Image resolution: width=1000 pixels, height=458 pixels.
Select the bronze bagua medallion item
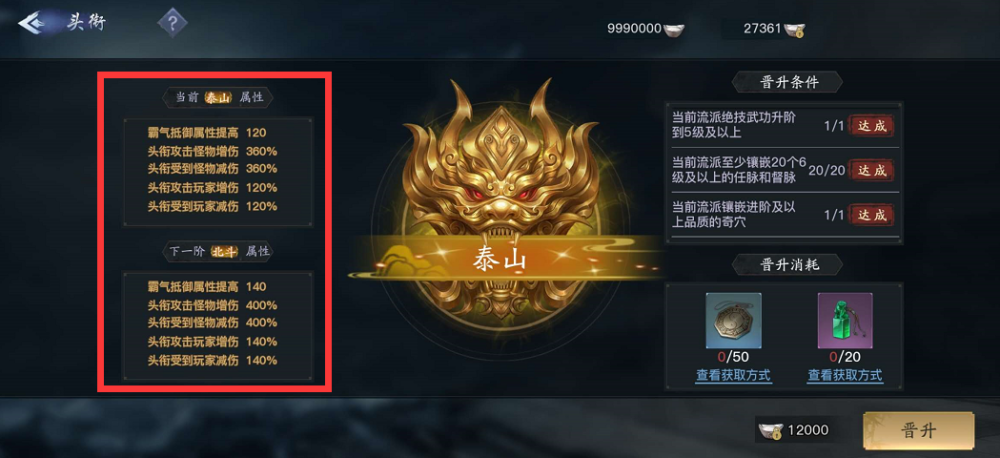pyautogui.click(x=733, y=321)
